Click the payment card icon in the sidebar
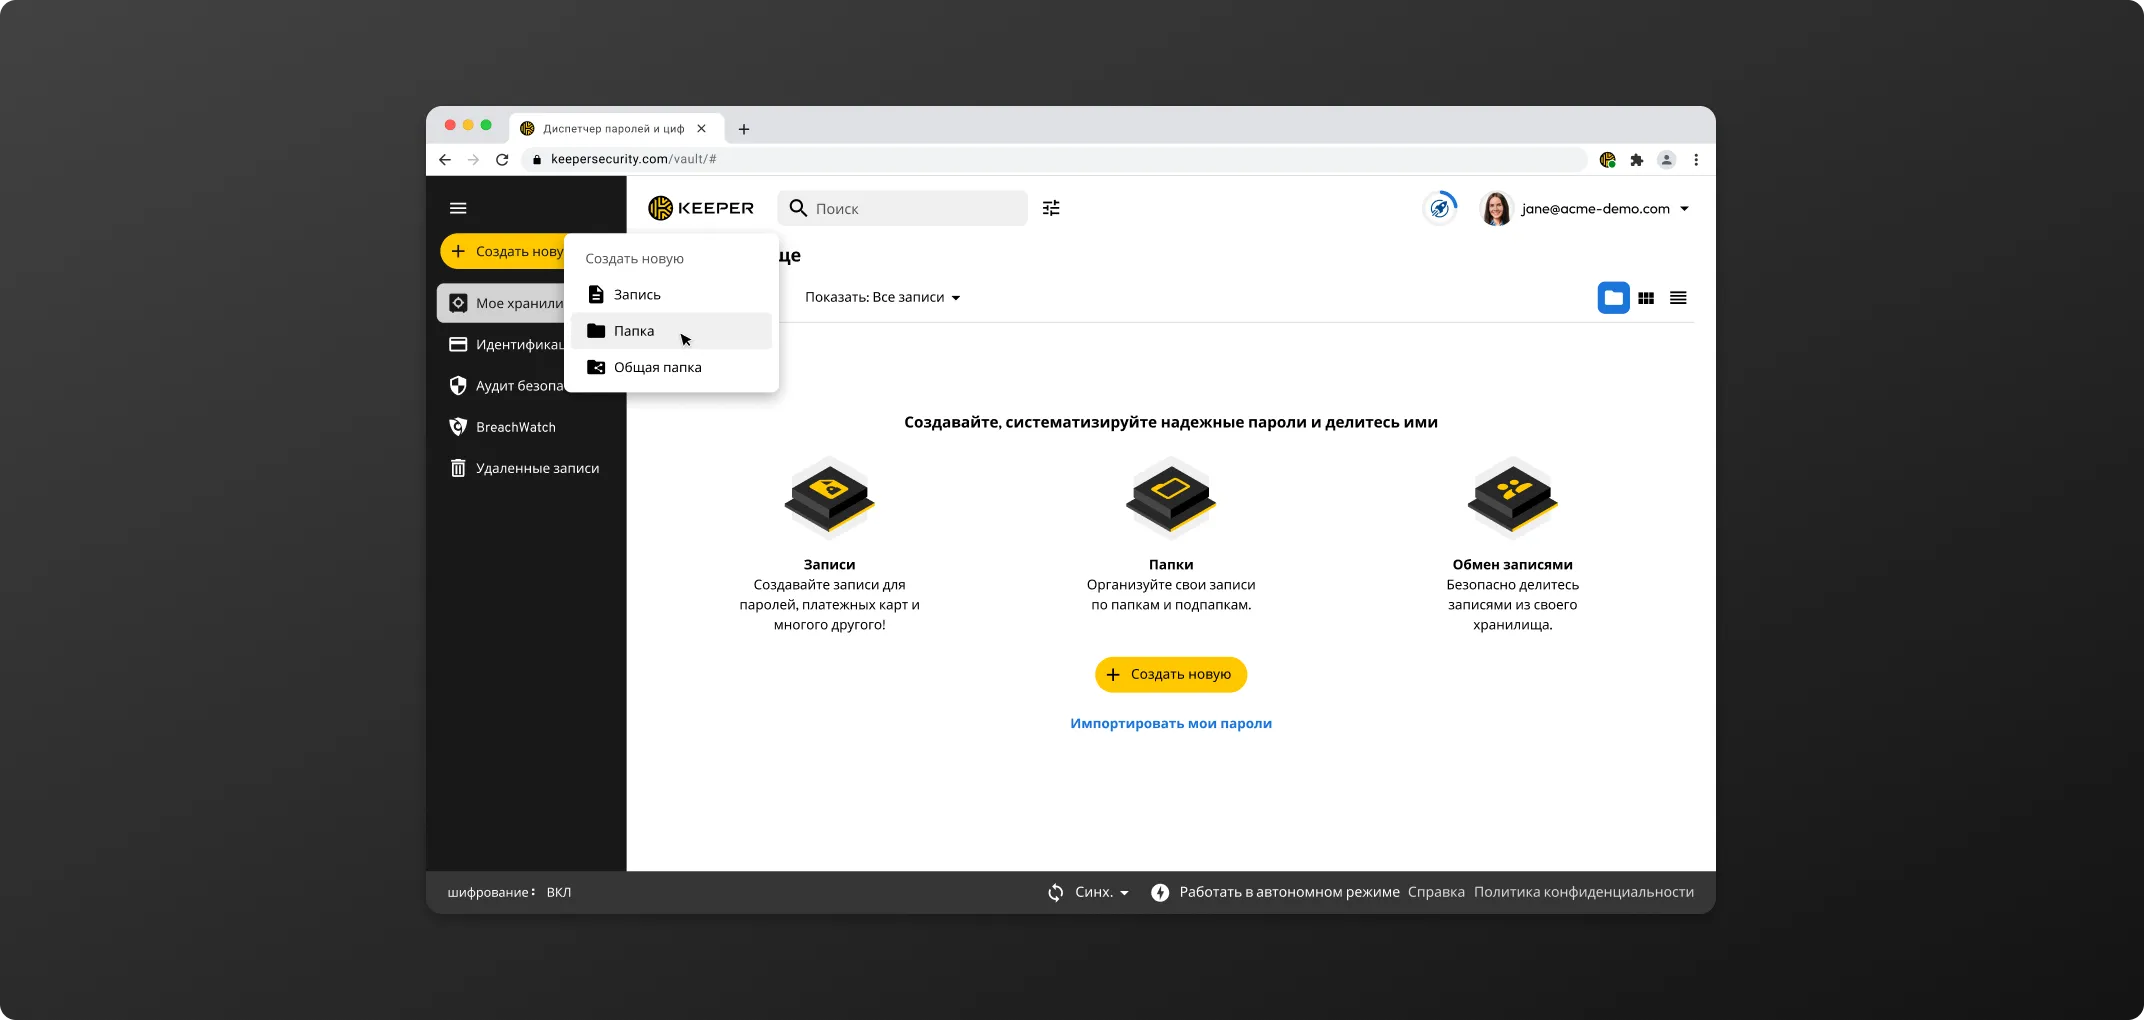 (458, 344)
